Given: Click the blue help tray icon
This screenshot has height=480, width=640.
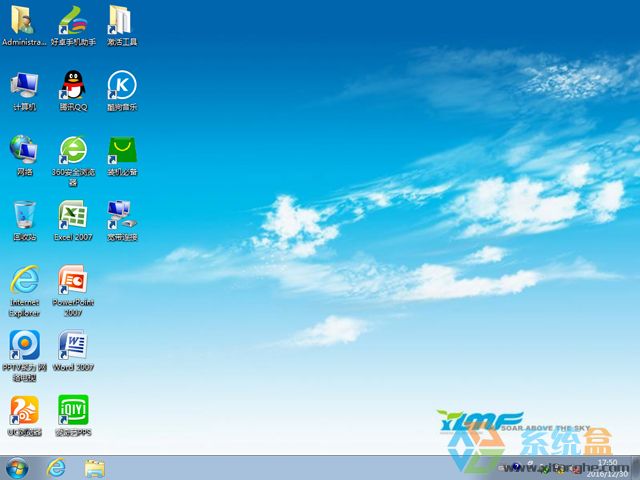Looking at the screenshot, I should [x=516, y=466].
